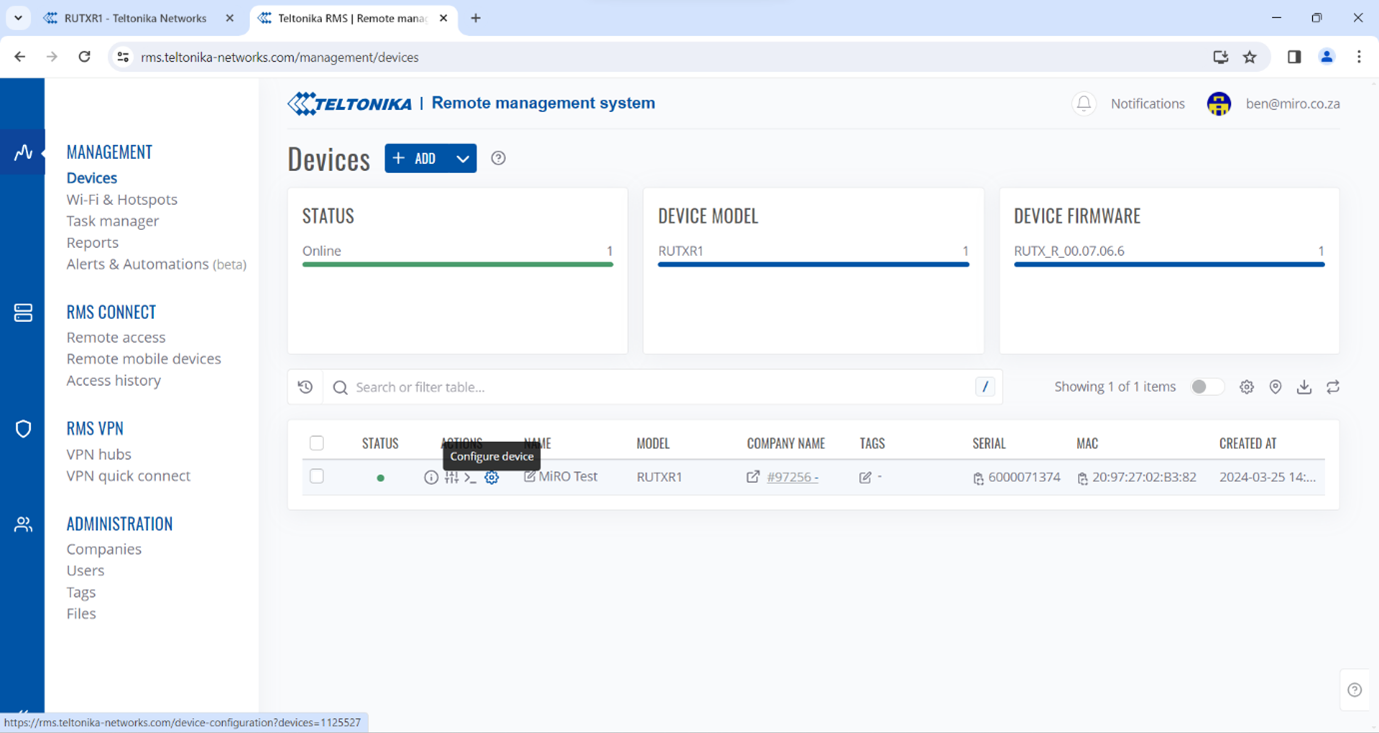Click the Configure device gear icon
This screenshot has height=733, width=1379.
click(x=491, y=478)
